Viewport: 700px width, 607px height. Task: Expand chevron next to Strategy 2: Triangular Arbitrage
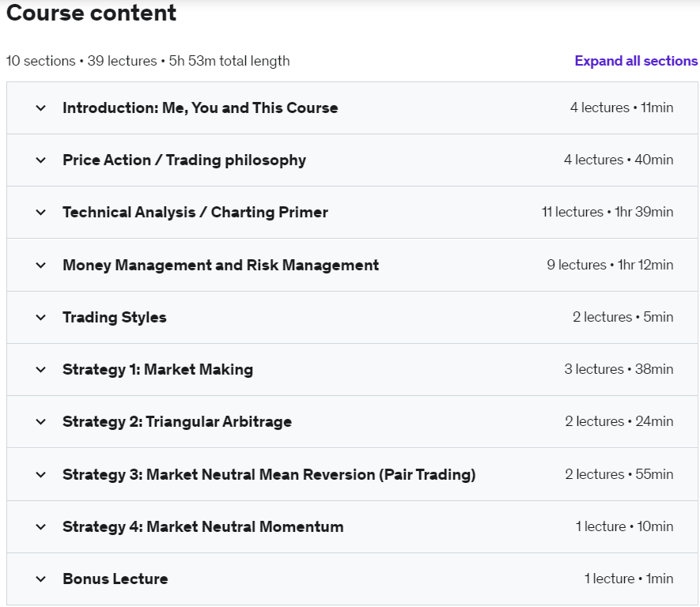[41, 422]
